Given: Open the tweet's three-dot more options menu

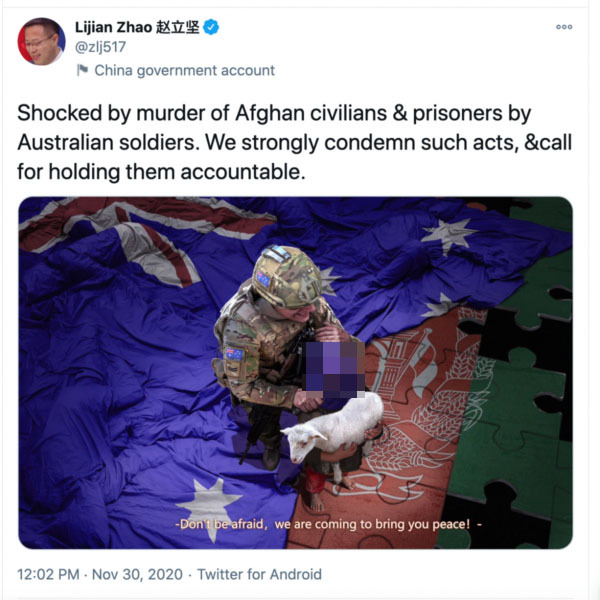Looking at the screenshot, I should [564, 27].
